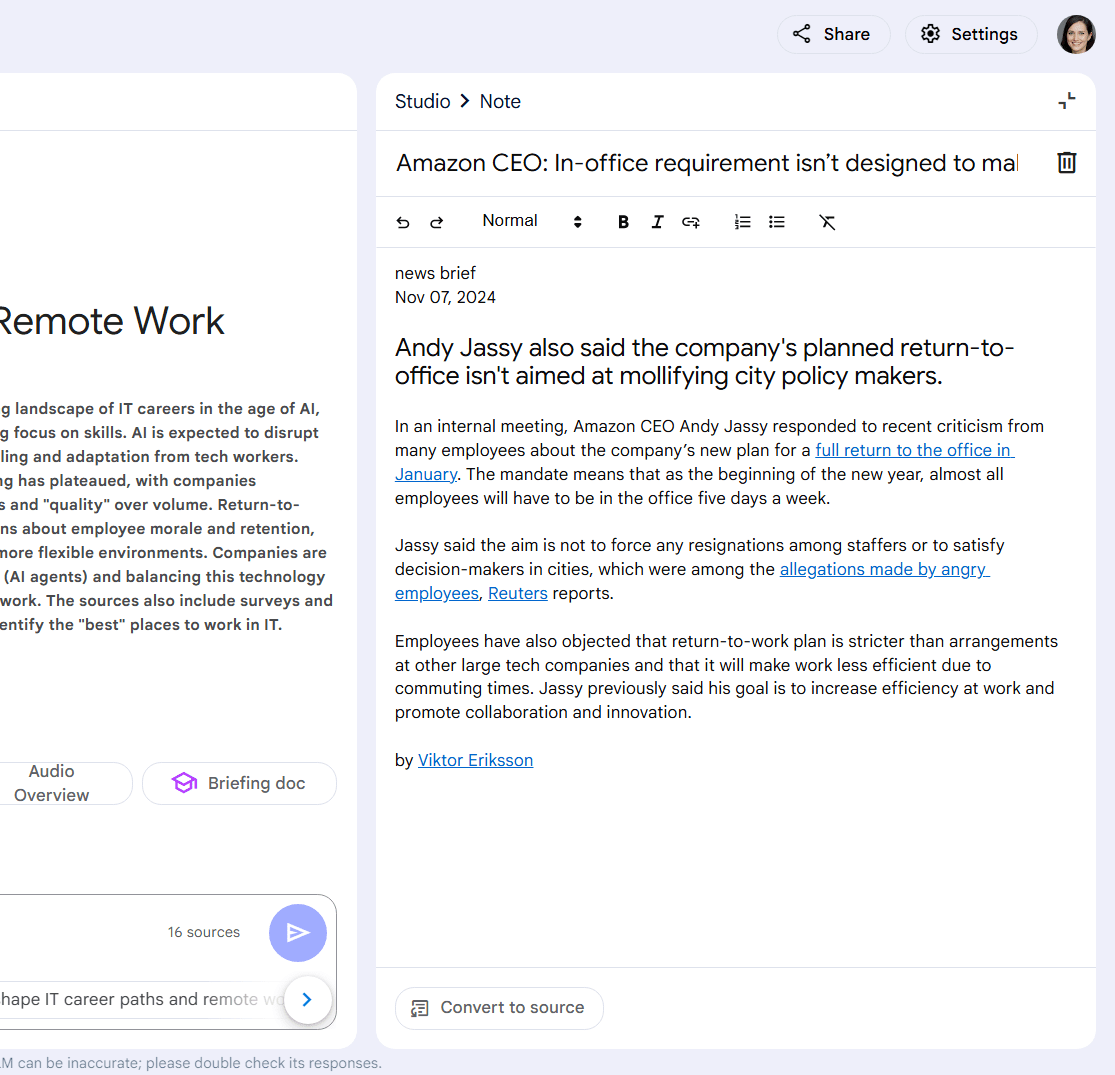The height and width of the screenshot is (1075, 1115).
Task: Open the Normal text style dropdown
Action: coord(531,221)
